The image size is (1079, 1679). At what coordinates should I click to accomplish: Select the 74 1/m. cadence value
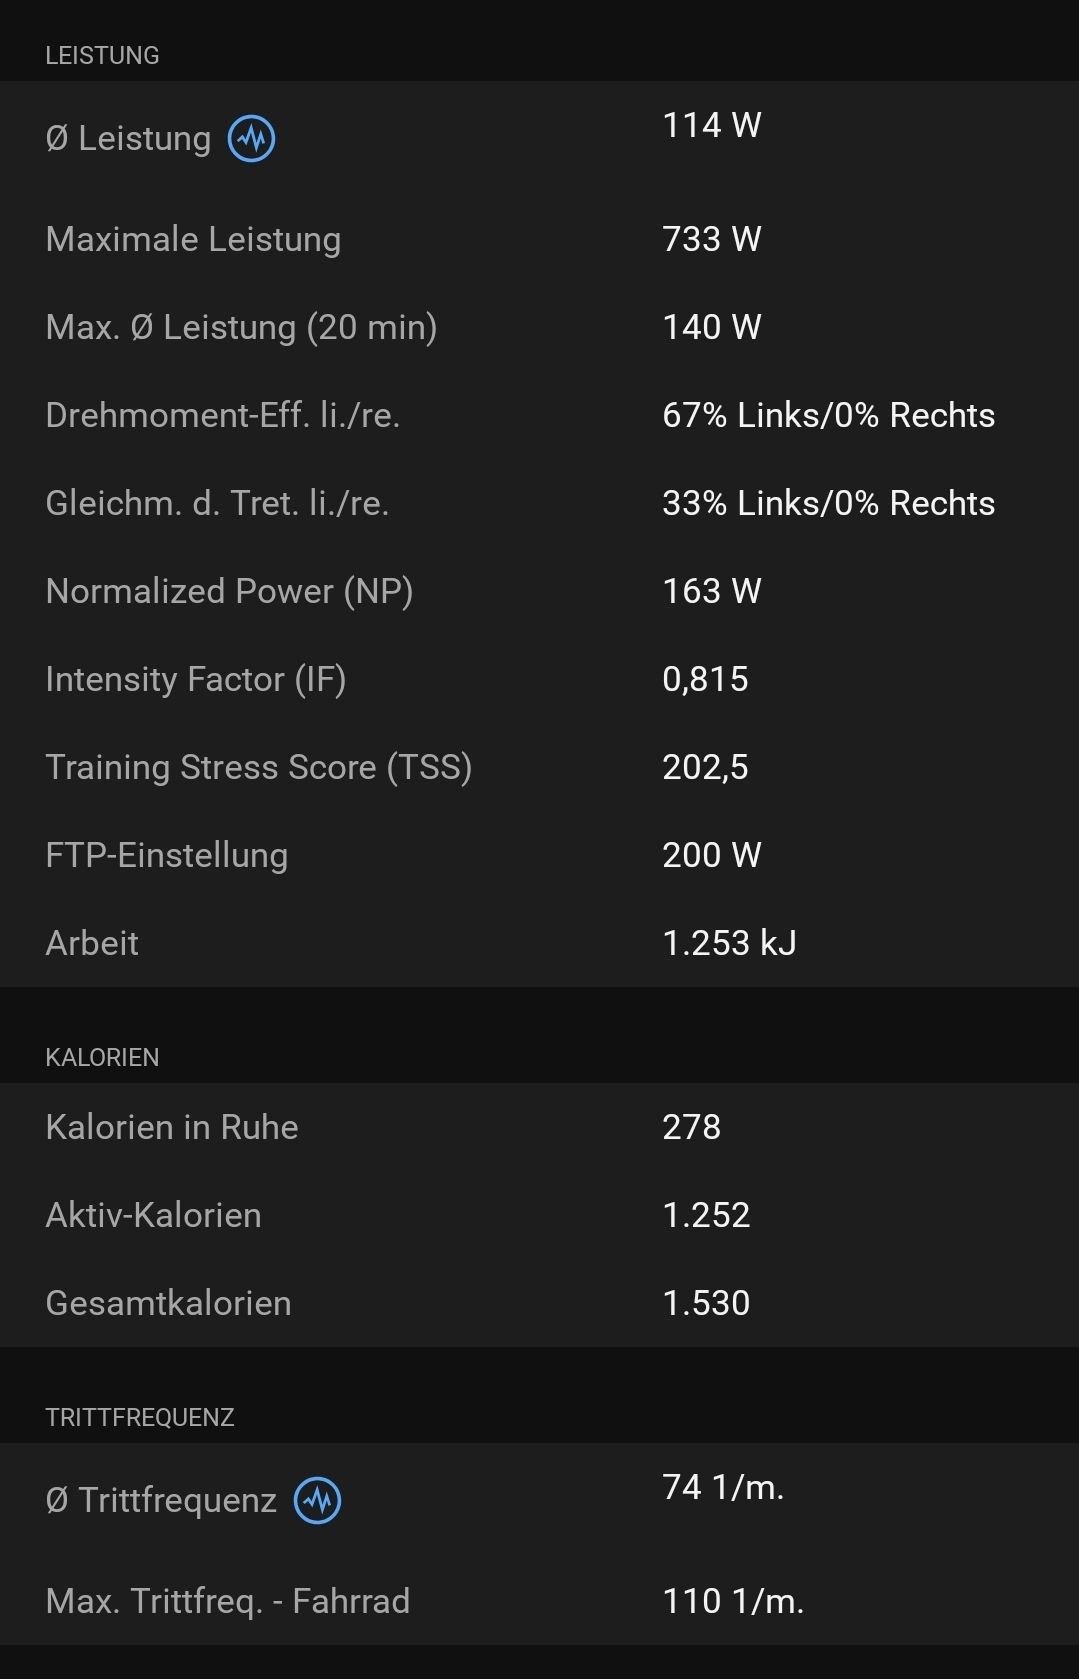click(723, 1487)
